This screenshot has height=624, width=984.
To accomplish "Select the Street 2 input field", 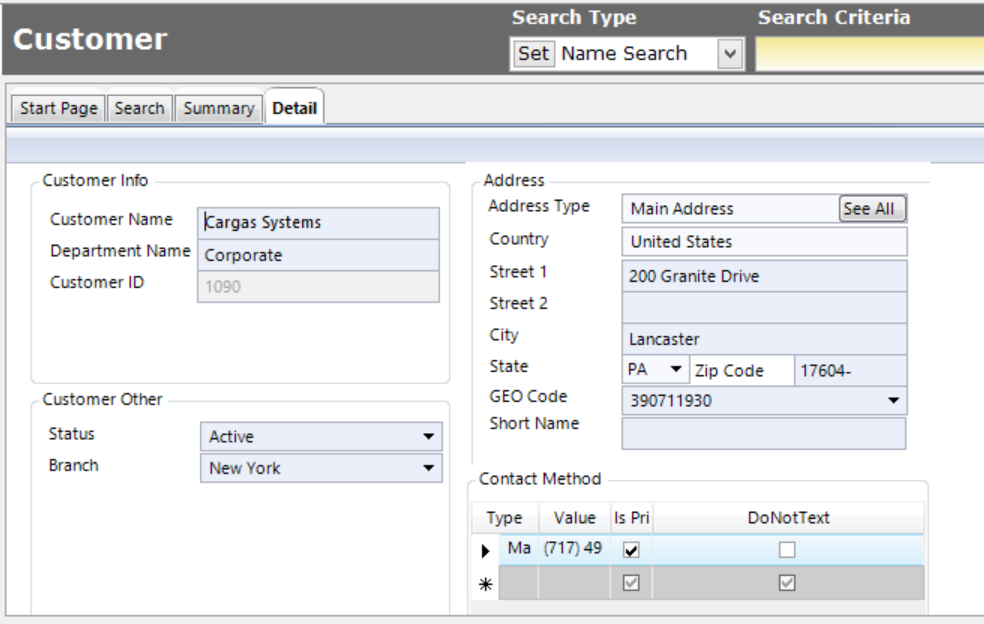I will (x=764, y=306).
